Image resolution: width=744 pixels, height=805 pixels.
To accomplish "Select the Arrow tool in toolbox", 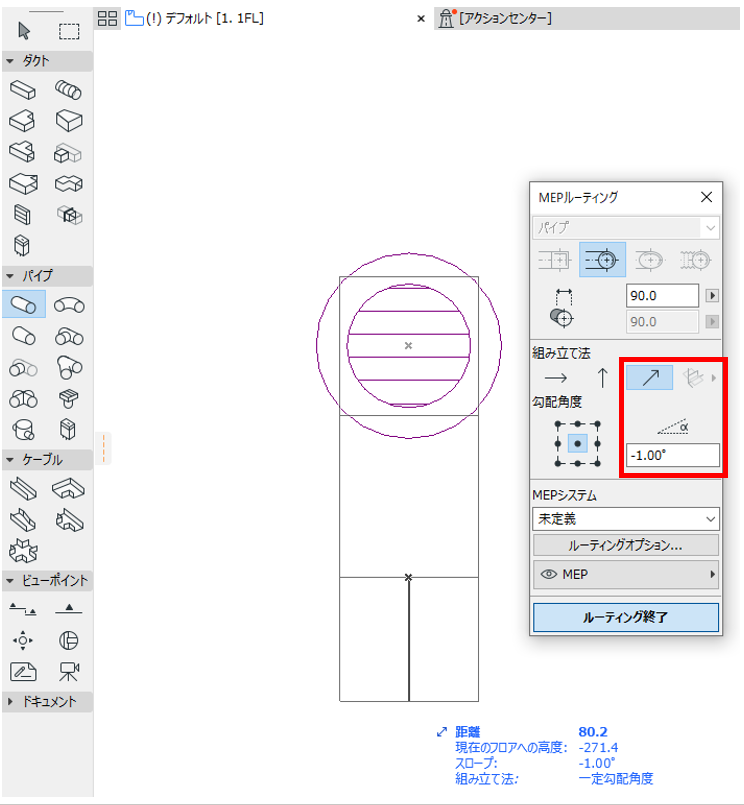I will tap(24, 31).
